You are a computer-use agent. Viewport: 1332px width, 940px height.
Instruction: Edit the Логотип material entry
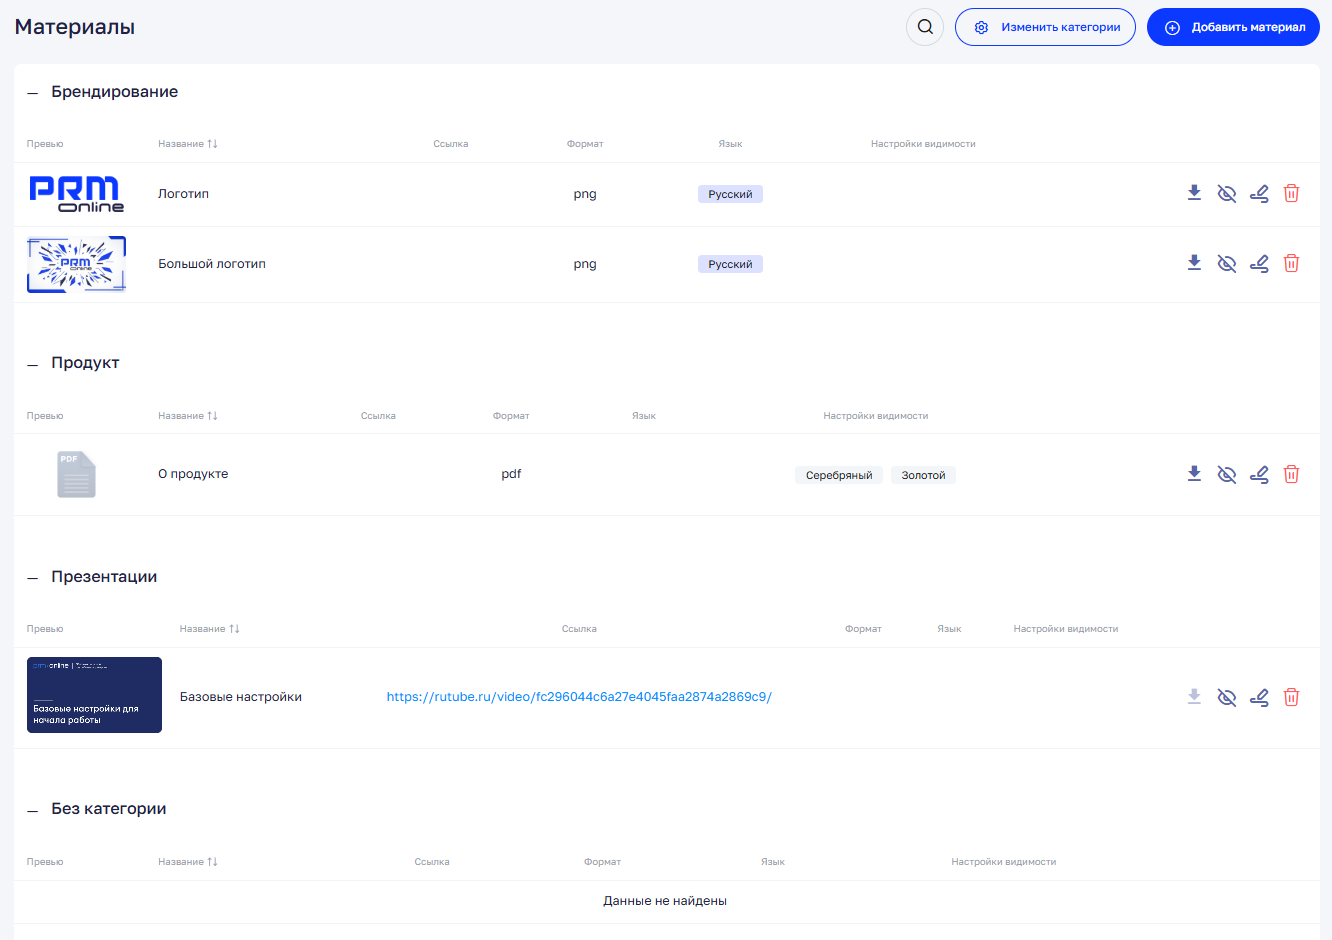(1259, 193)
